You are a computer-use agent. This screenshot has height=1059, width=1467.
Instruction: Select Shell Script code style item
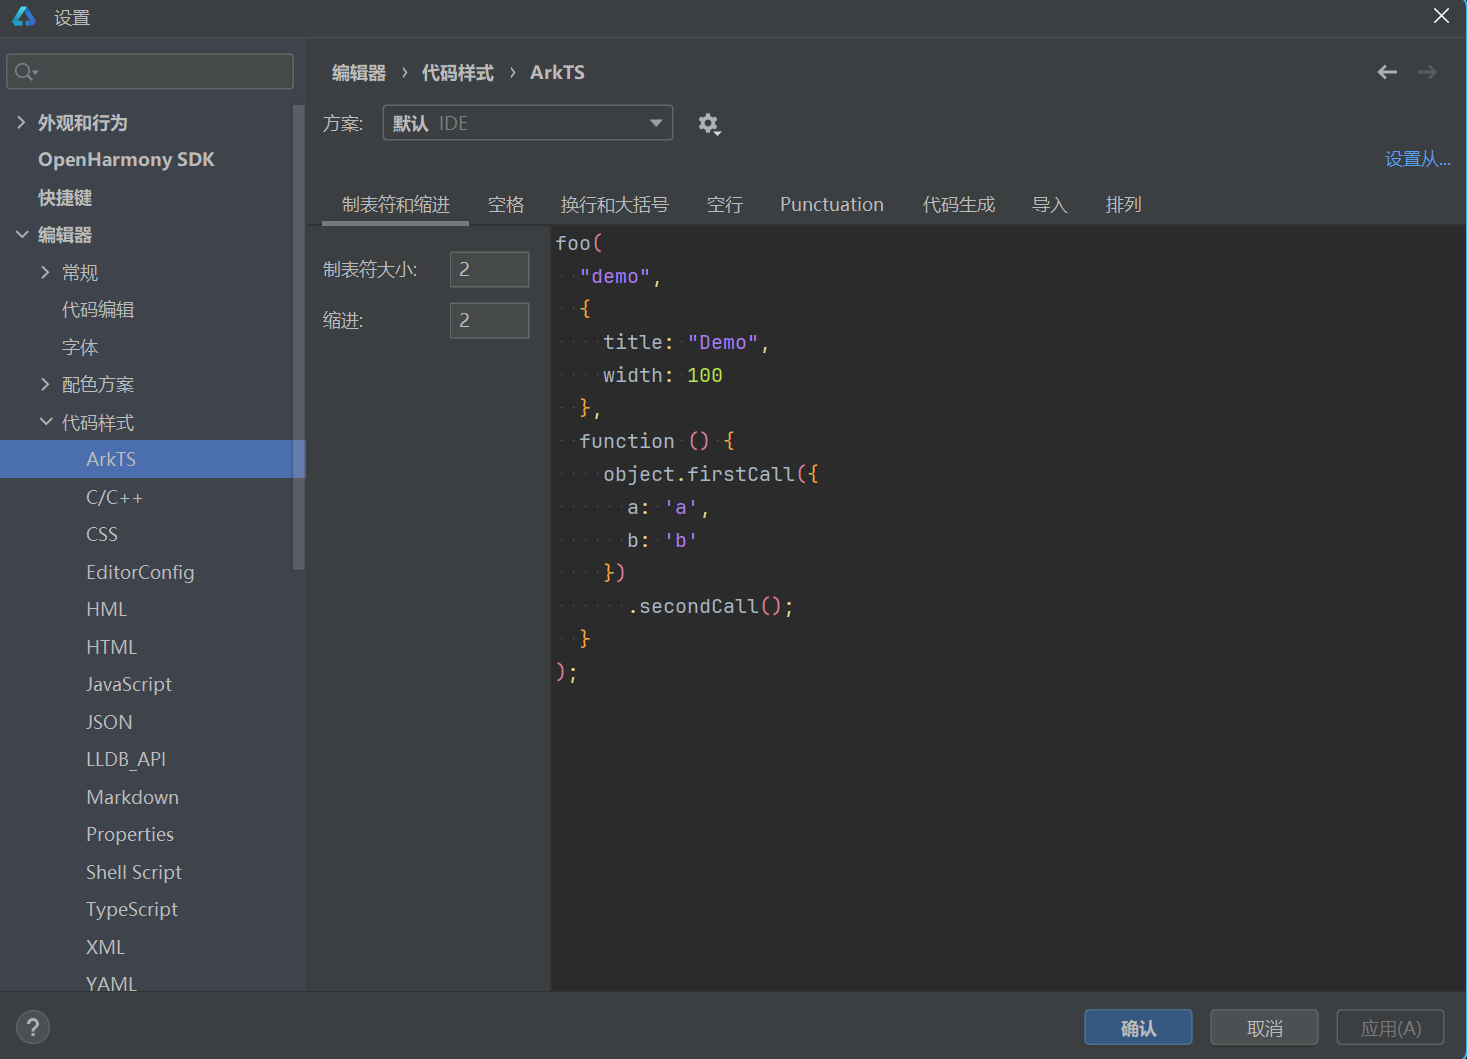(134, 872)
